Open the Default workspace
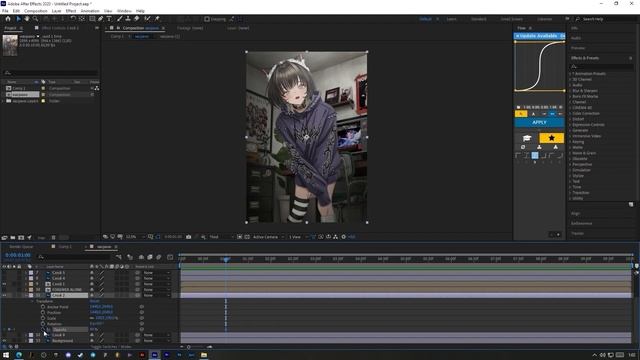The height and width of the screenshot is (360, 640). (425, 19)
